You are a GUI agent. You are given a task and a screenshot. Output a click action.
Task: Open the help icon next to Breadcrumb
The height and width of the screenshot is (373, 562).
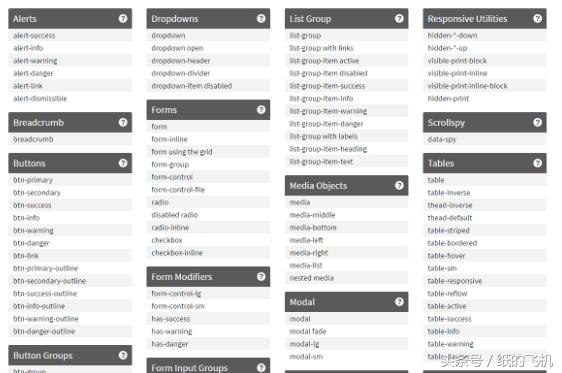point(123,123)
